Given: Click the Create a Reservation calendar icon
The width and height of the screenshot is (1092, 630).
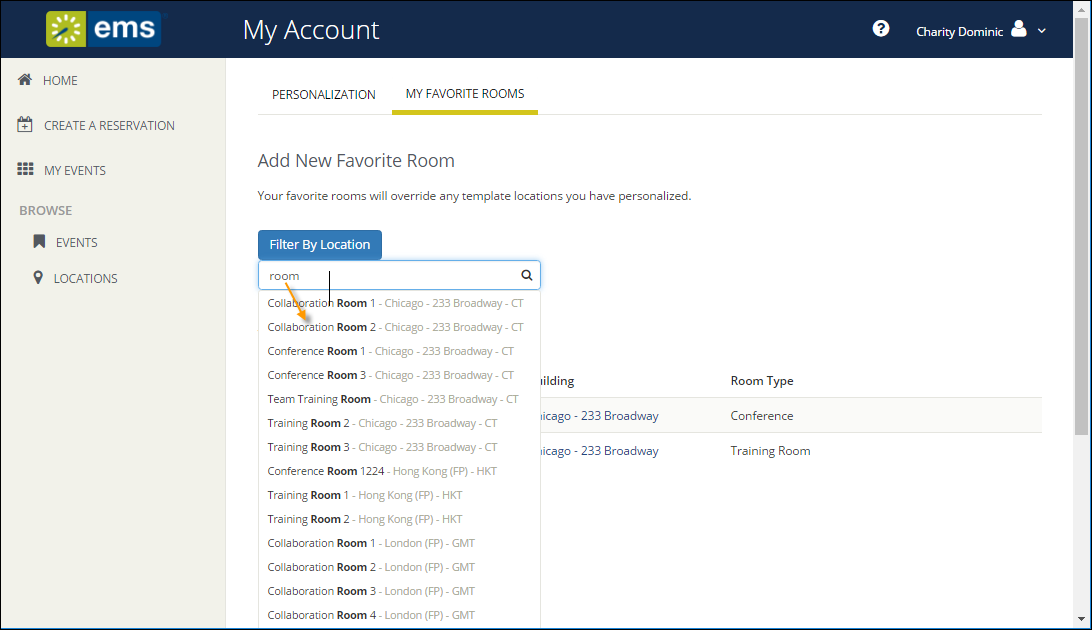Looking at the screenshot, I should click(x=26, y=125).
